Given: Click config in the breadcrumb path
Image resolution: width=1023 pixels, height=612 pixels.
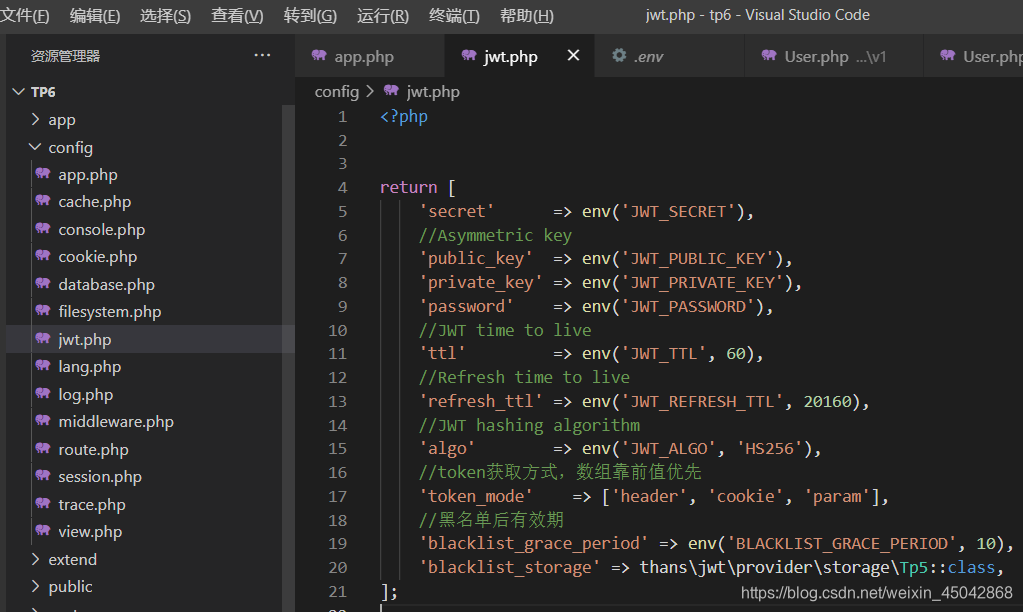Looking at the screenshot, I should pos(336,91).
